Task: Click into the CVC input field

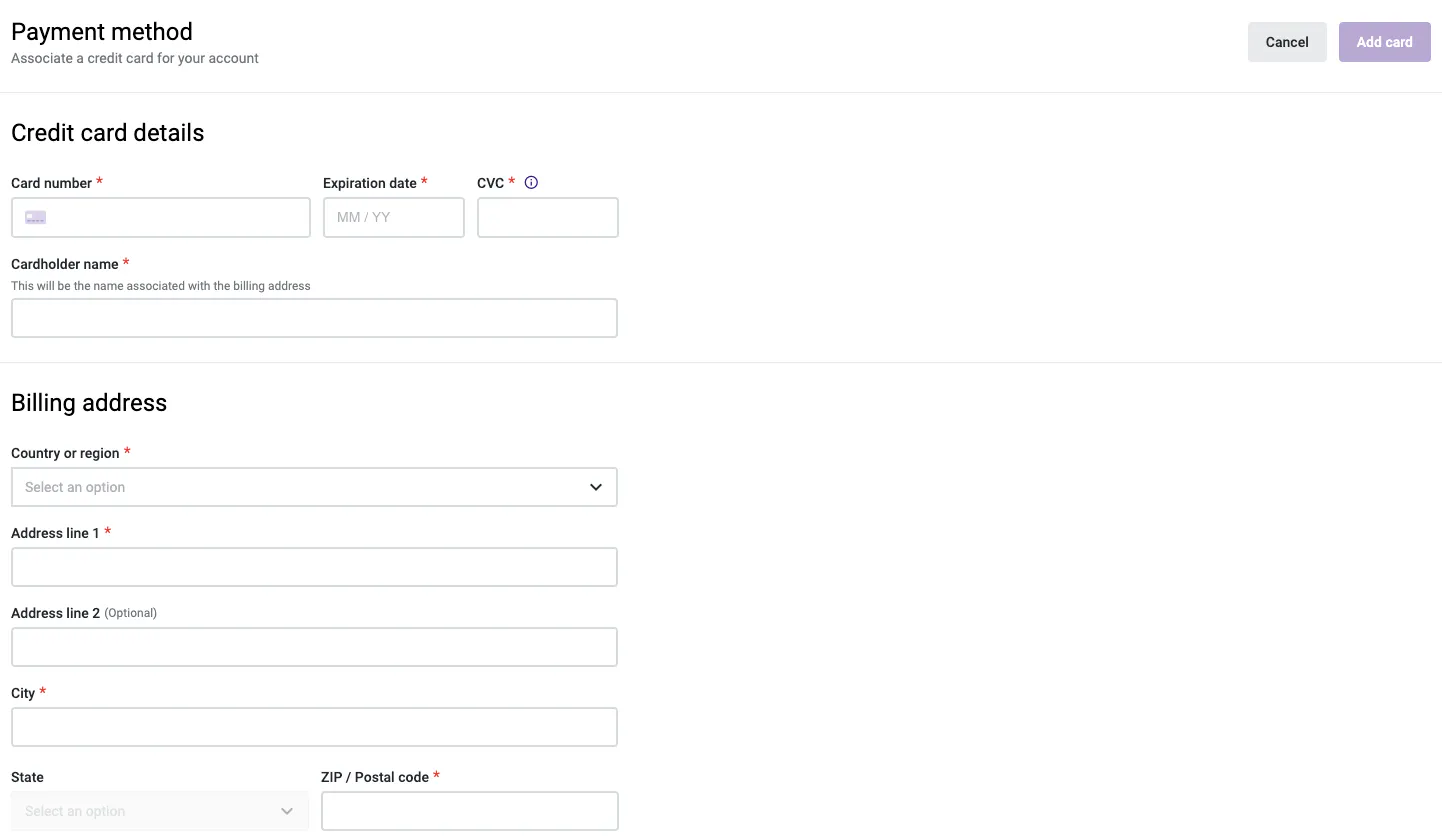Action: (548, 217)
